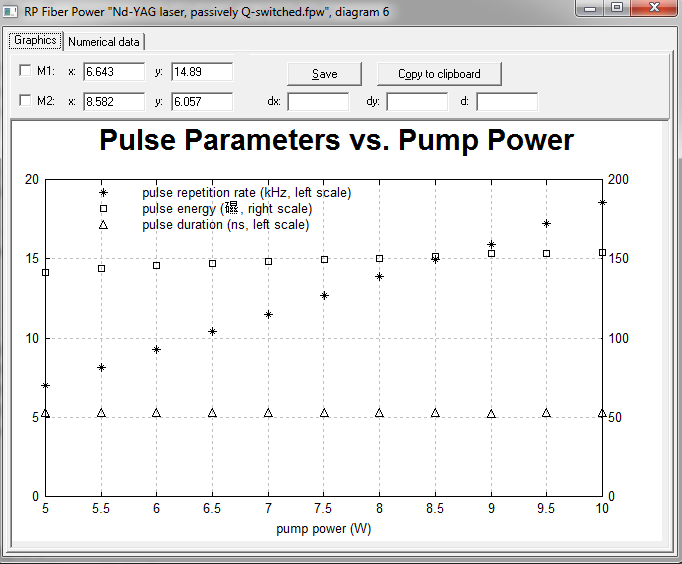Click the repetition rate data point at 7.5 W
Viewport: 682px width, 564px height.
coord(324,296)
